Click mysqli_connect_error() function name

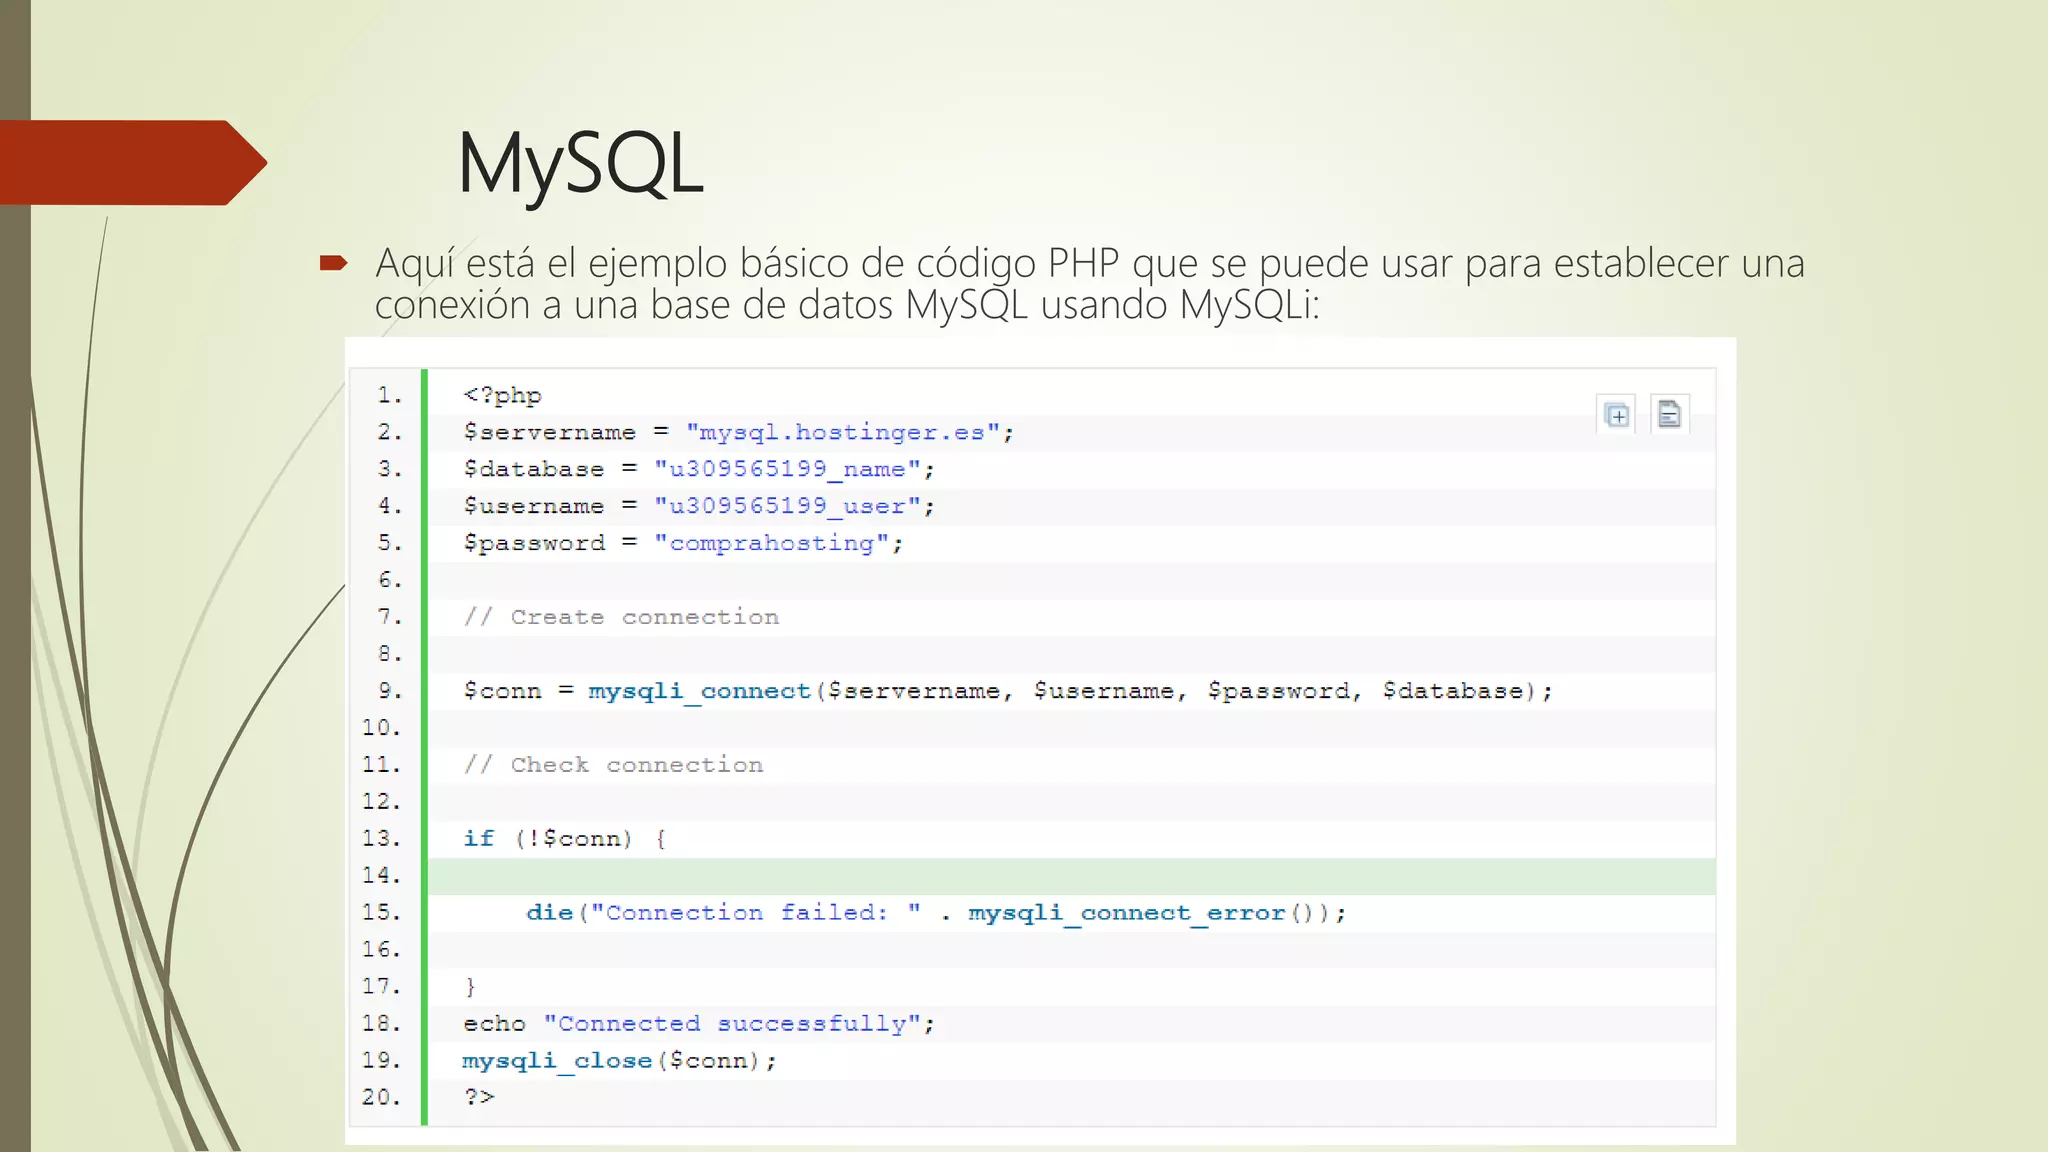[1127, 913]
